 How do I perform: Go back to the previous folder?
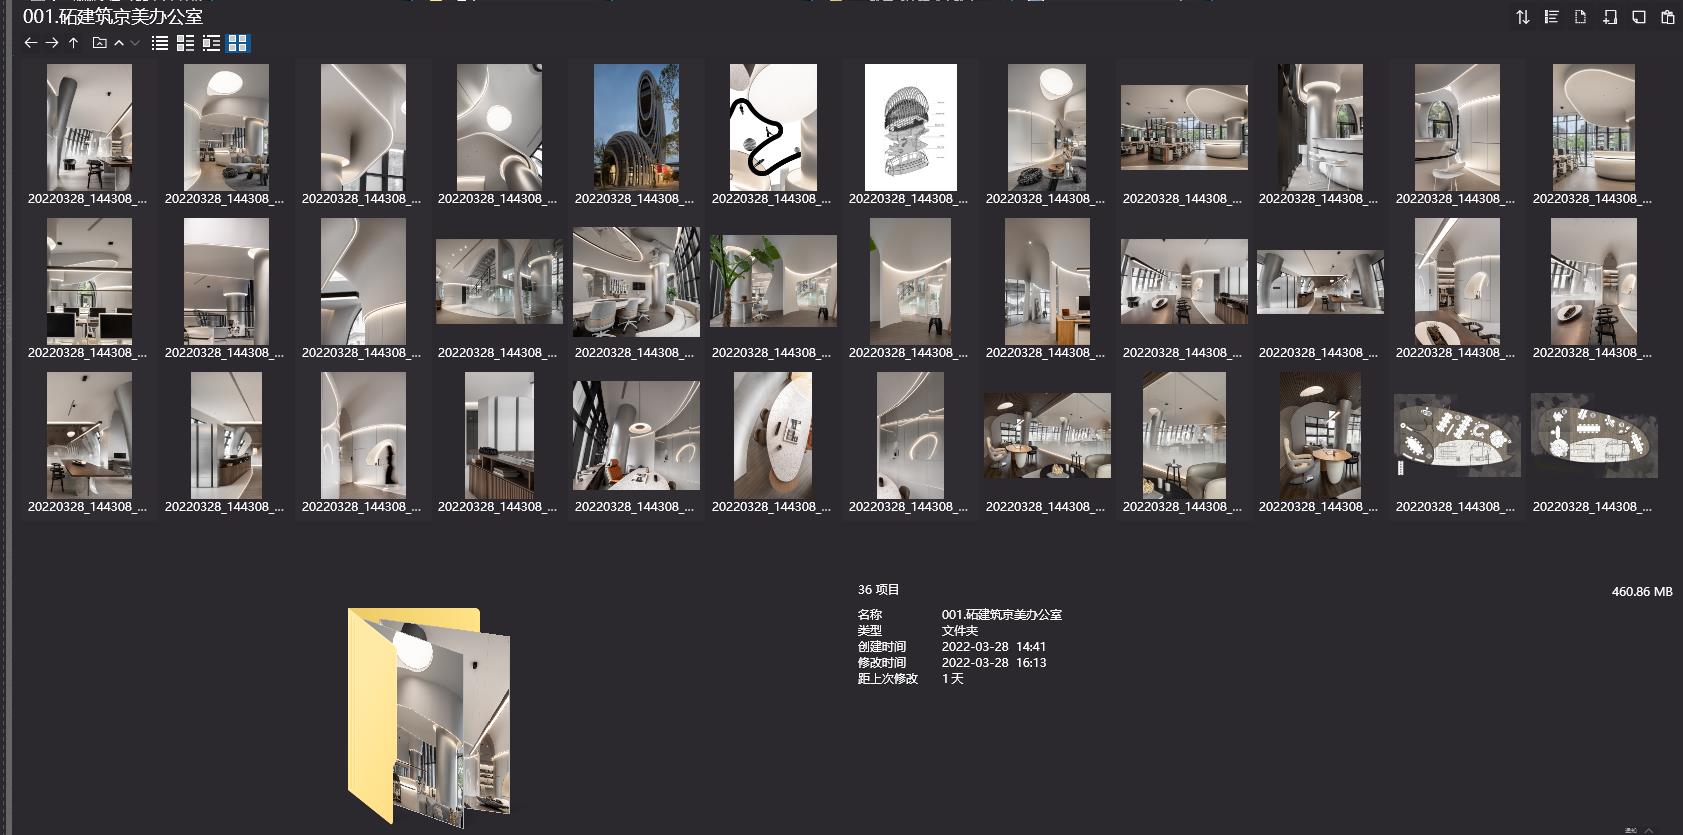(30, 43)
